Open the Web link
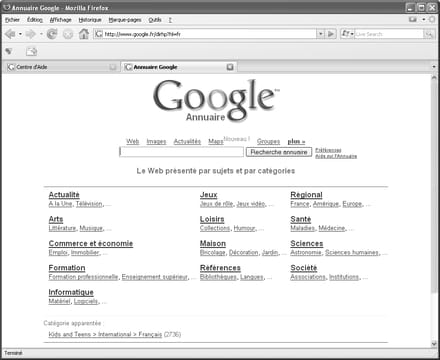This screenshot has height=360, width=440. [132, 141]
